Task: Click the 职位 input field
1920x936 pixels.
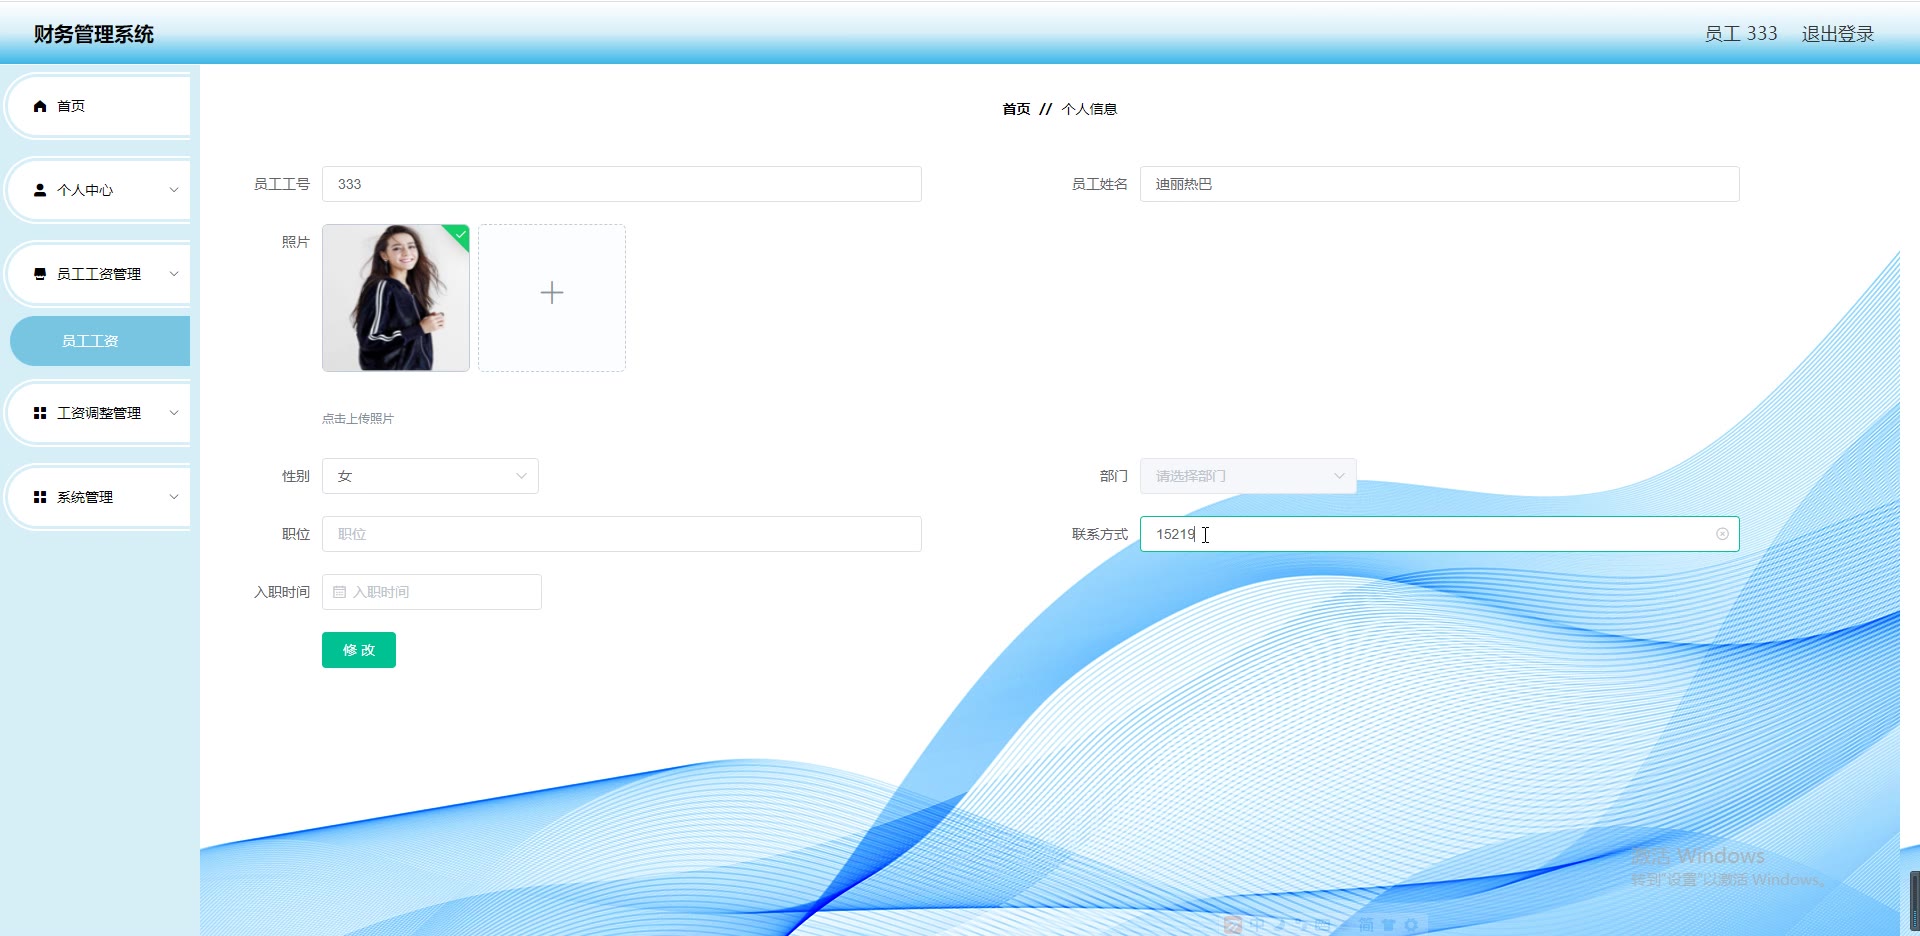Action: pos(622,534)
